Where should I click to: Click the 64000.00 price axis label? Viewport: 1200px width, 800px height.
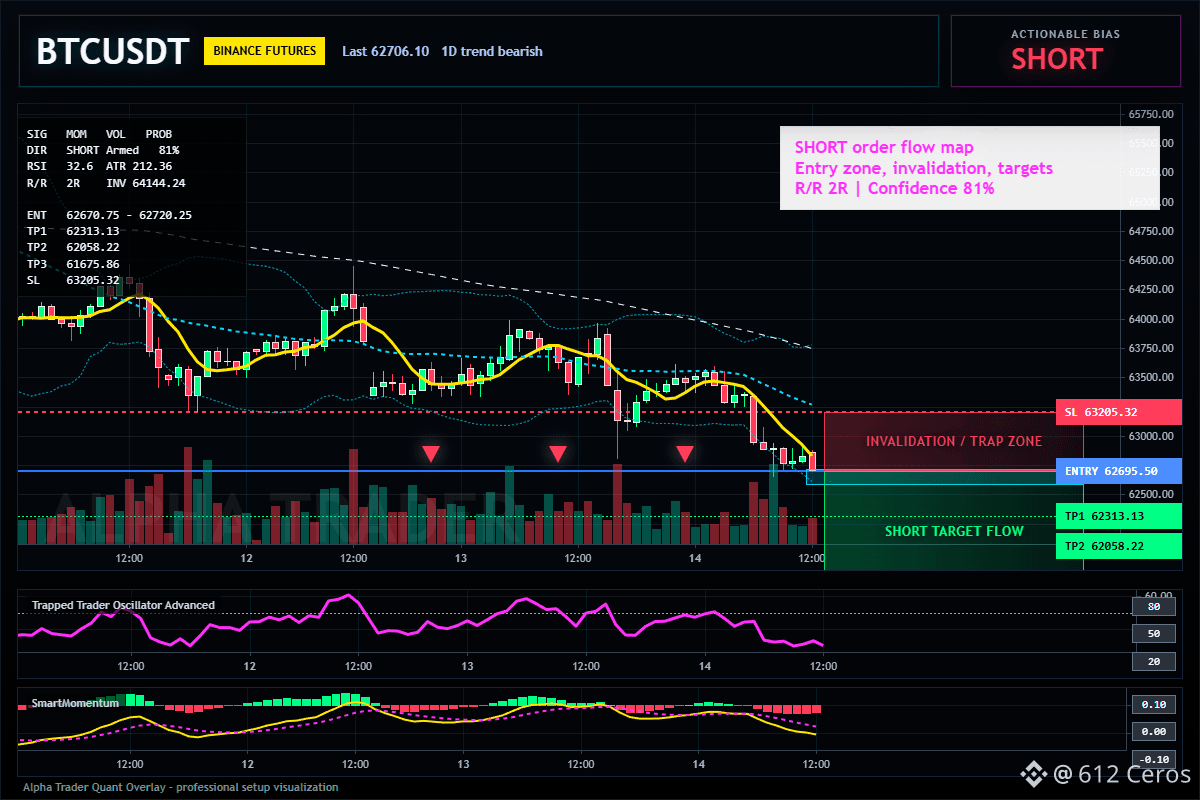coord(1150,319)
